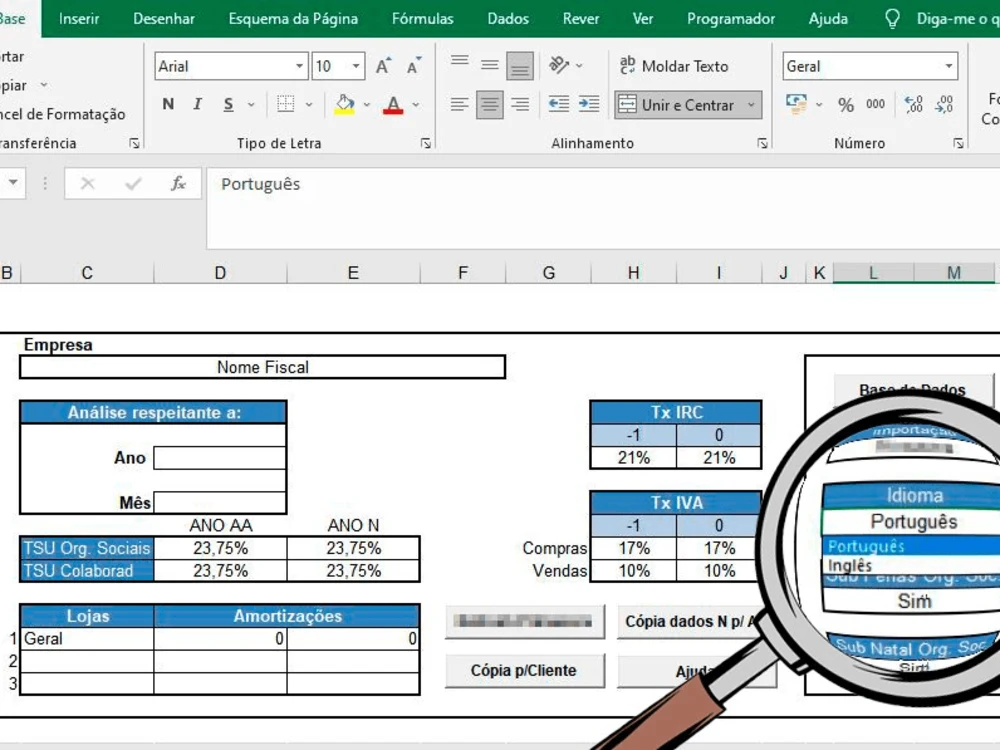The image size is (1000, 750).
Task: Open the orientation dropdown arrow
Action: [579, 65]
